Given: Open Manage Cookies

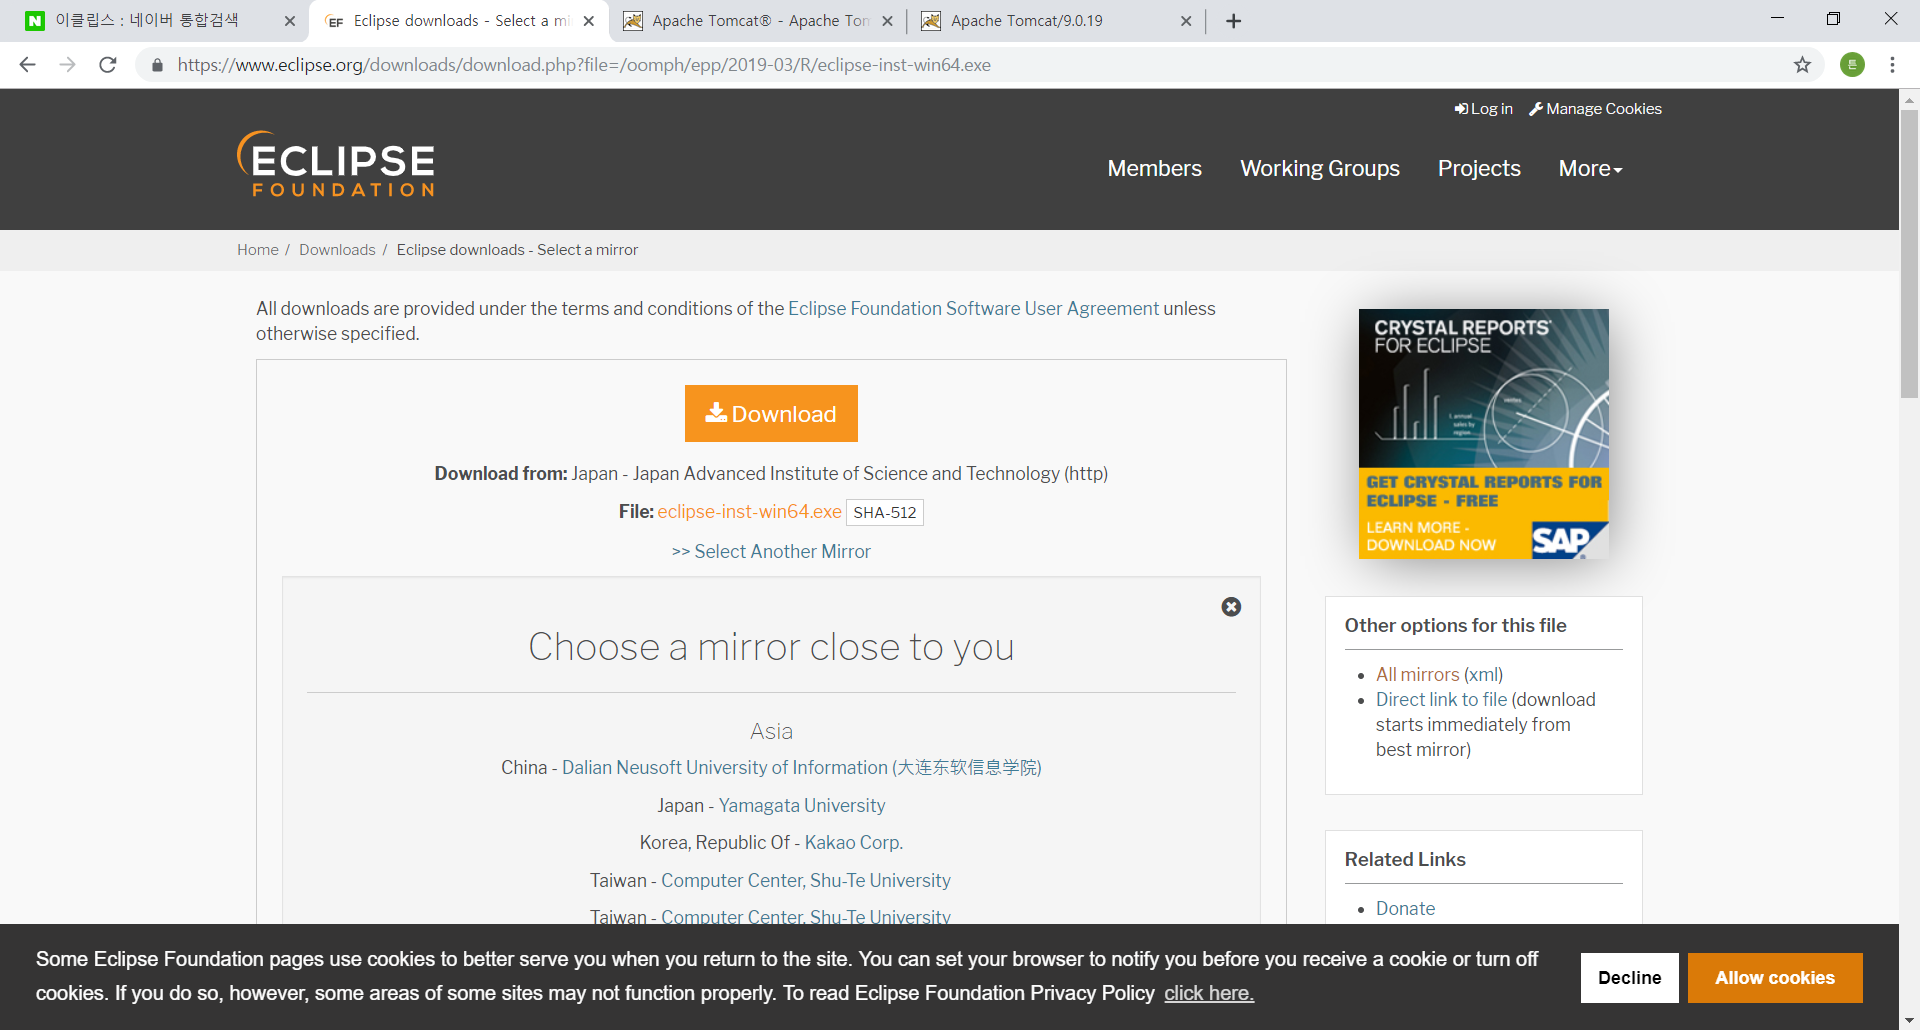Looking at the screenshot, I should [x=1595, y=109].
